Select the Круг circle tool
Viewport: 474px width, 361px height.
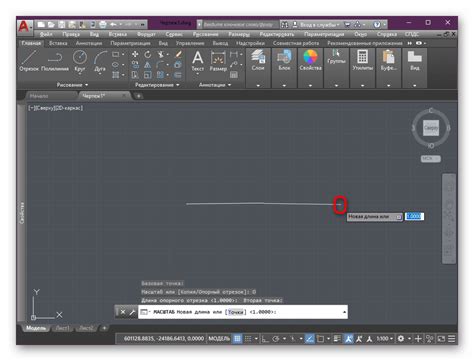coord(80,61)
